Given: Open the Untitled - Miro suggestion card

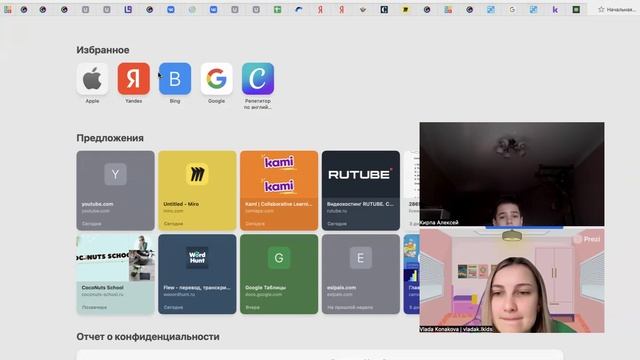Looking at the screenshot, I should pos(197,191).
